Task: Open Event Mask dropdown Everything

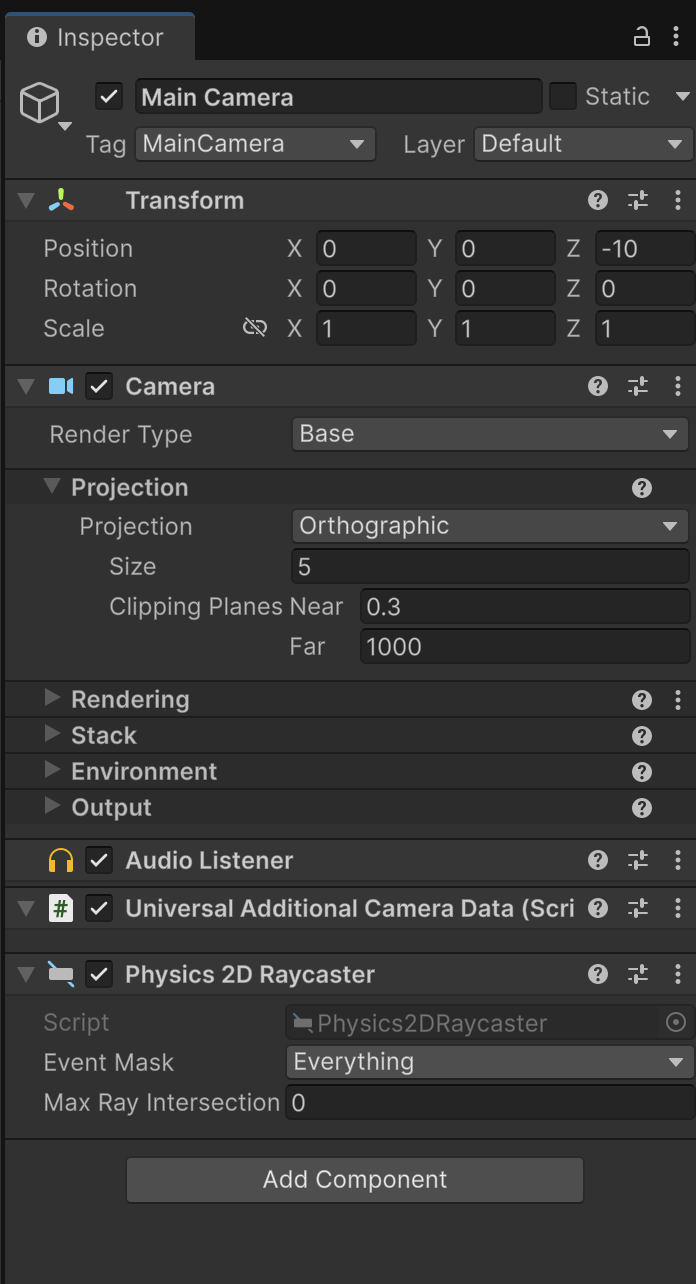Action: click(x=490, y=1062)
